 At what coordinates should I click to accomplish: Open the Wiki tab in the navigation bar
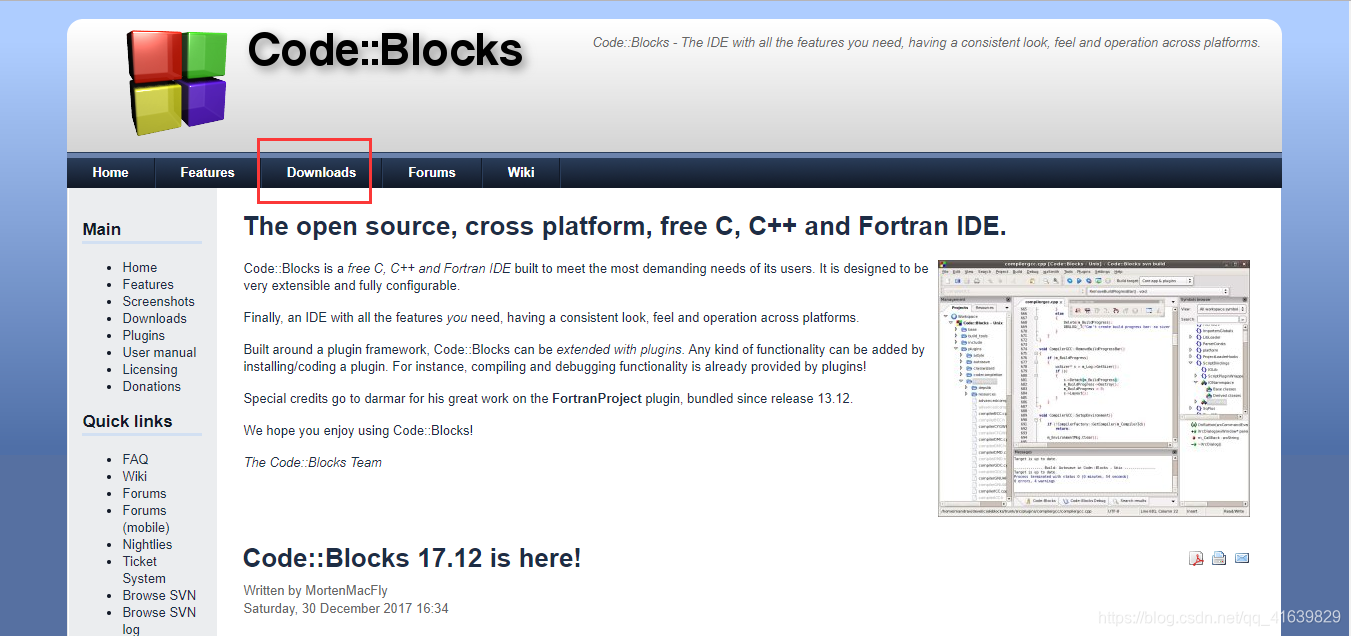point(521,172)
